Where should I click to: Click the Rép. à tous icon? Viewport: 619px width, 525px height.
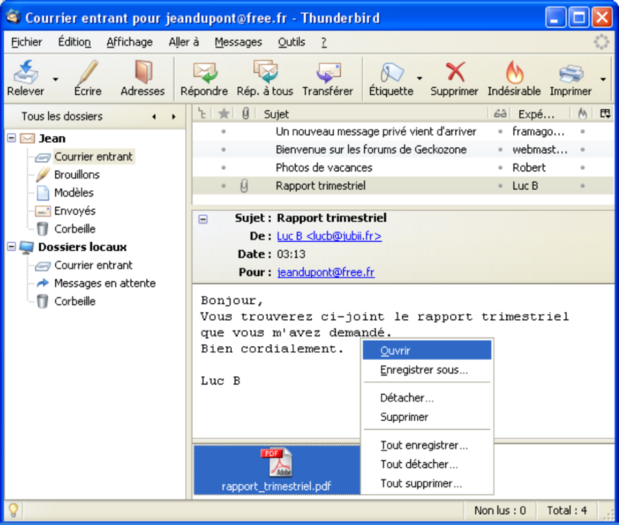(x=265, y=74)
